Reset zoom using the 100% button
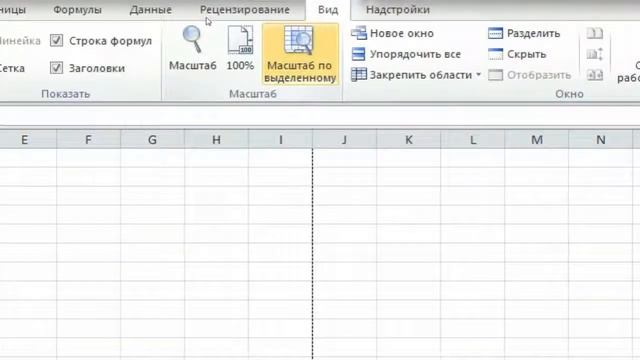 point(240,49)
